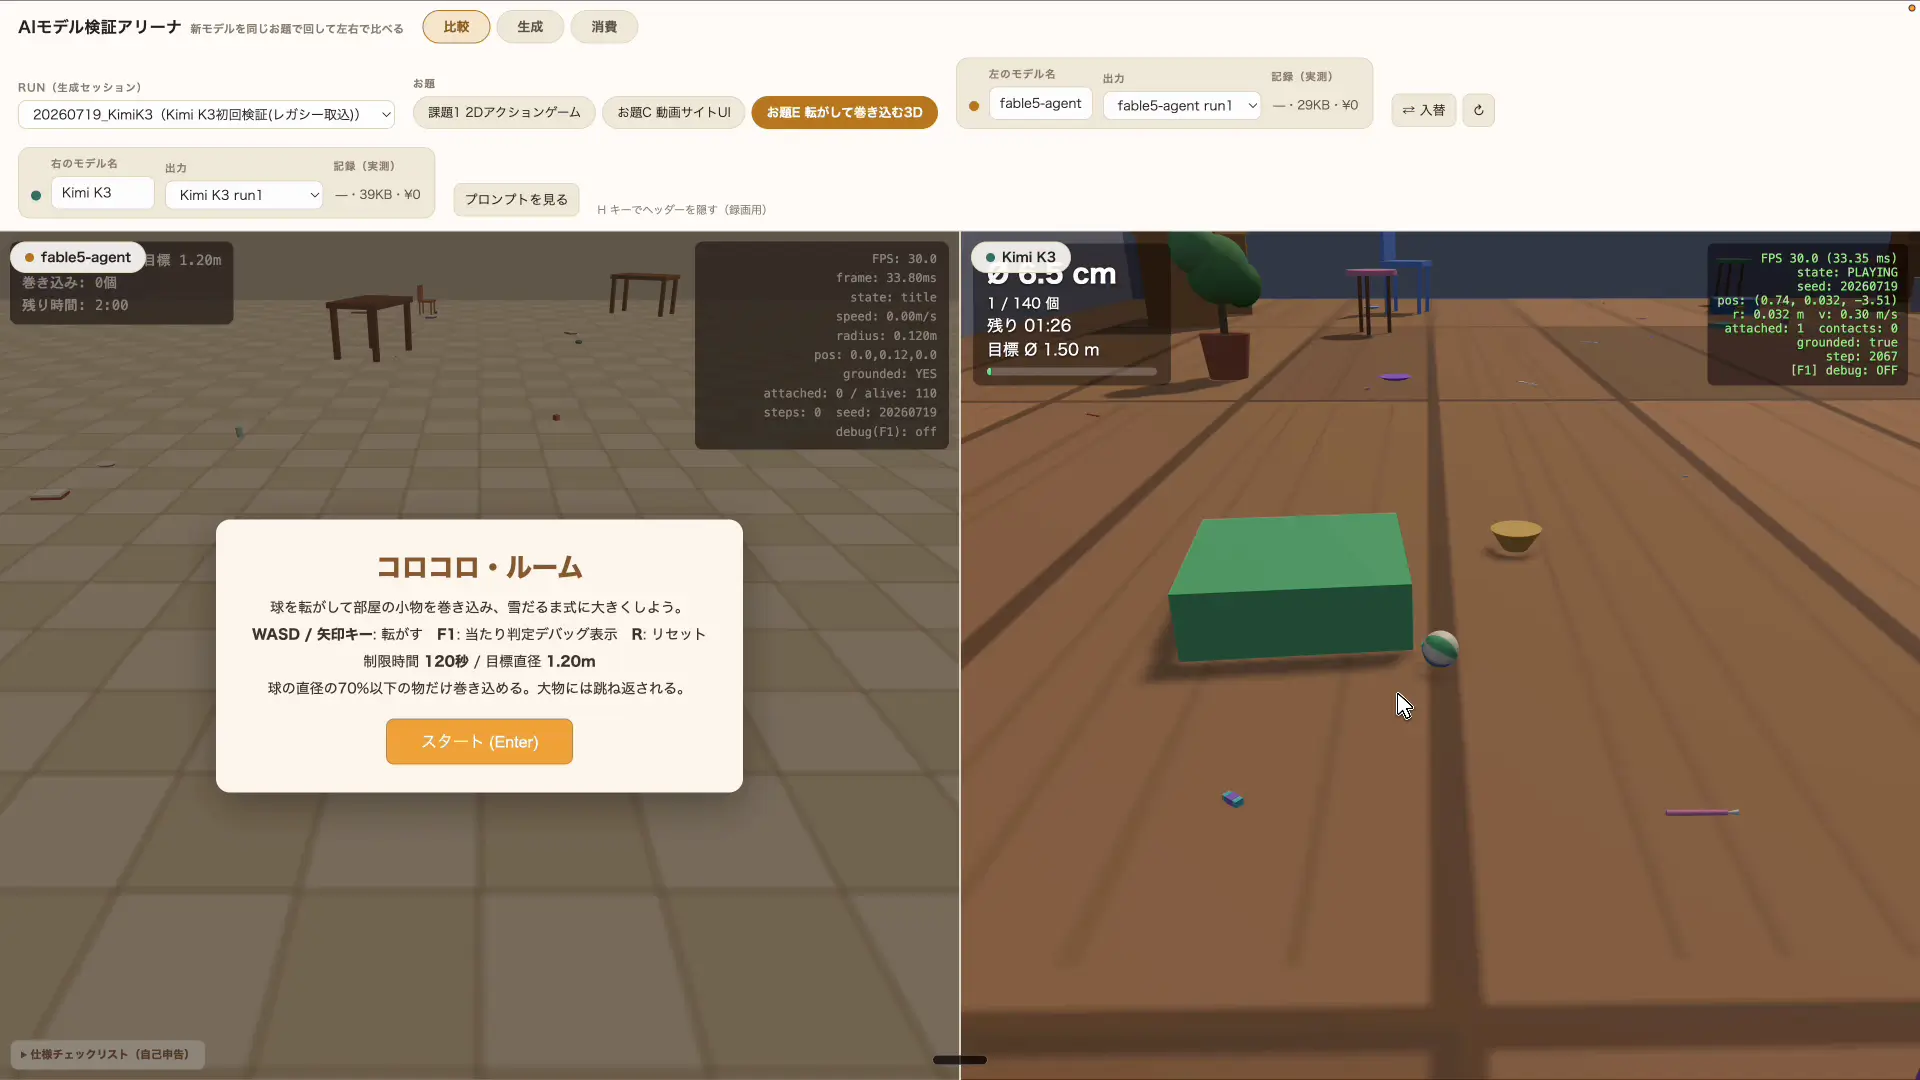Click the reload icon button next to 入替
This screenshot has width=1920, height=1080.
click(x=1478, y=110)
